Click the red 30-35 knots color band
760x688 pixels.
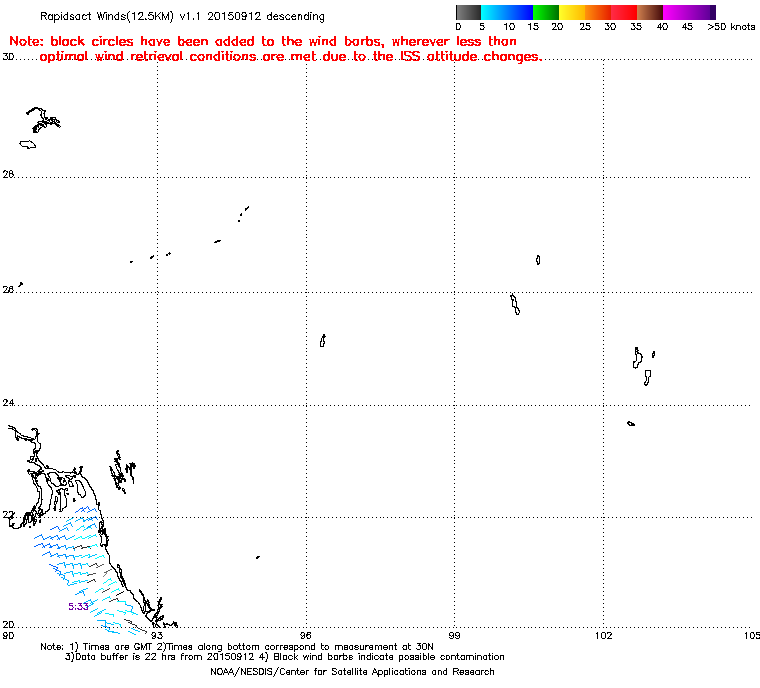pyautogui.click(x=624, y=12)
